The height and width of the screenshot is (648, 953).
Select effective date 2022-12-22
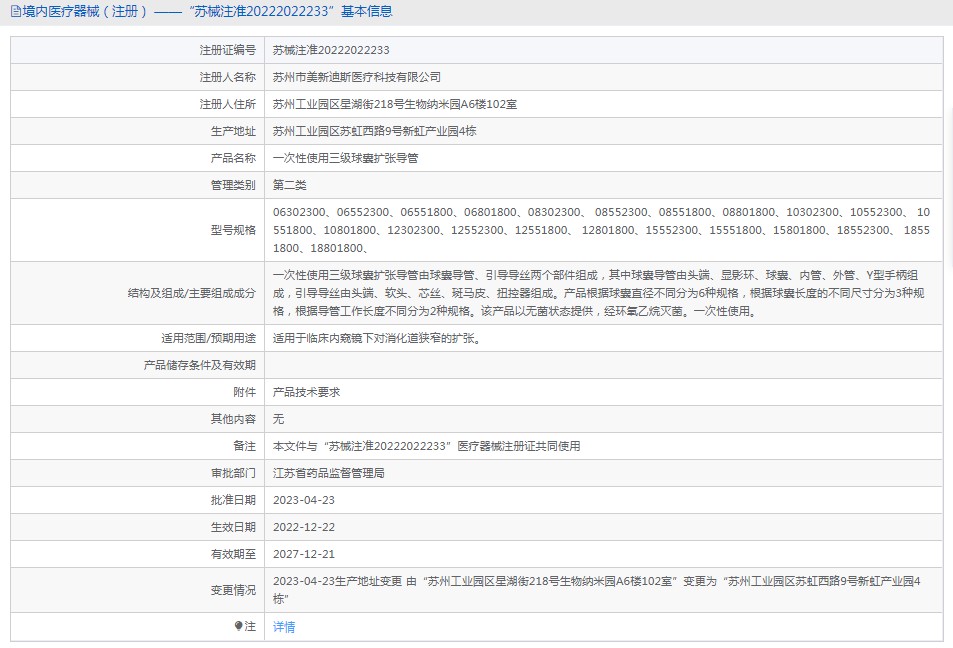[x=304, y=527]
